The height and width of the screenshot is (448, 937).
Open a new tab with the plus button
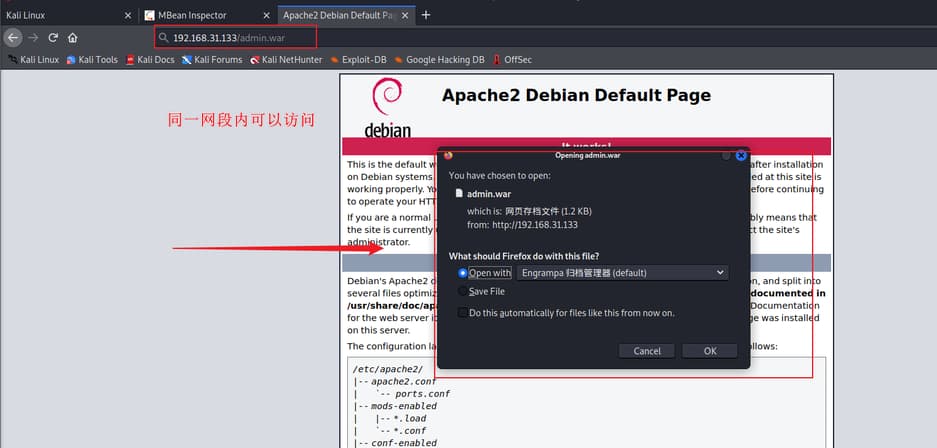point(425,15)
